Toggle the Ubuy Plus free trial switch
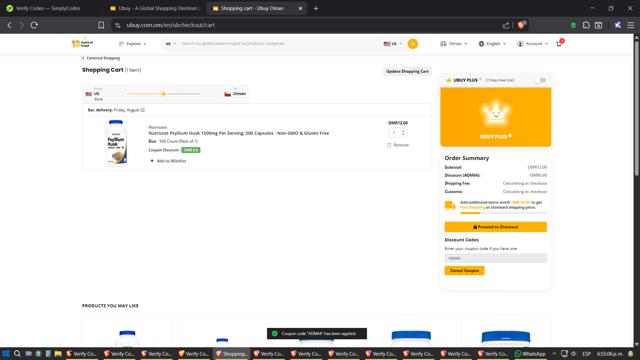 (x=541, y=80)
